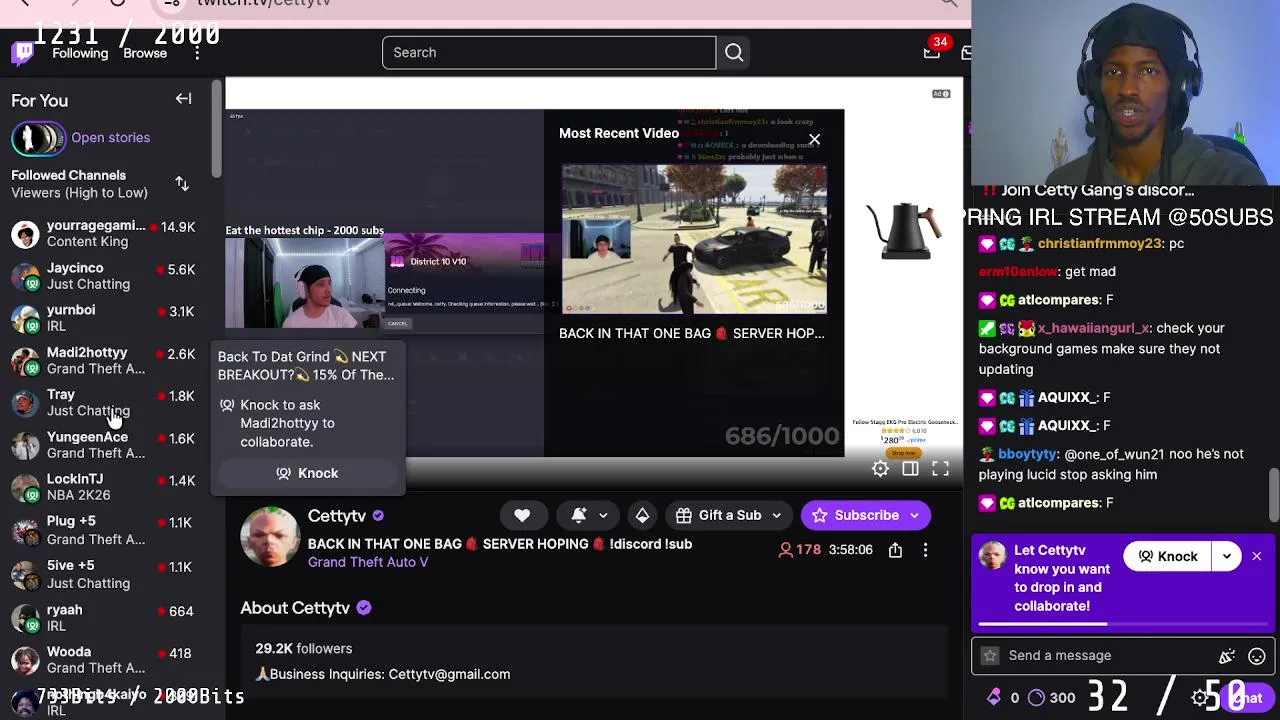This screenshot has width=1280, height=720.
Task: Click the Most Recent Video thumbnail
Action: coord(694,240)
